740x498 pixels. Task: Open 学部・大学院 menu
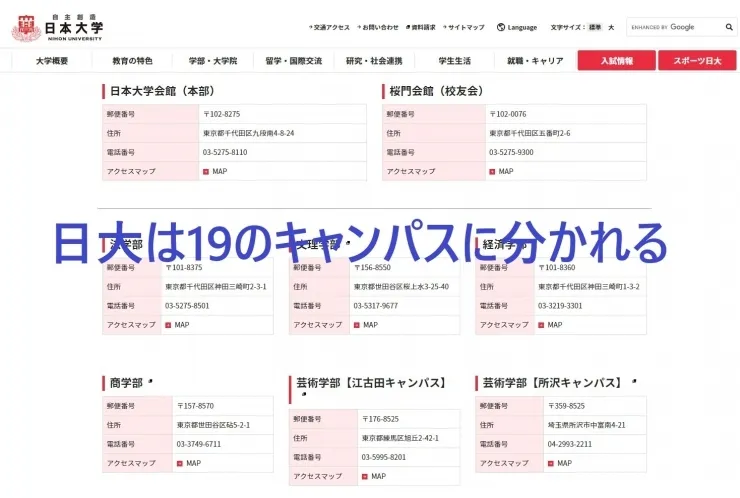click(213, 61)
